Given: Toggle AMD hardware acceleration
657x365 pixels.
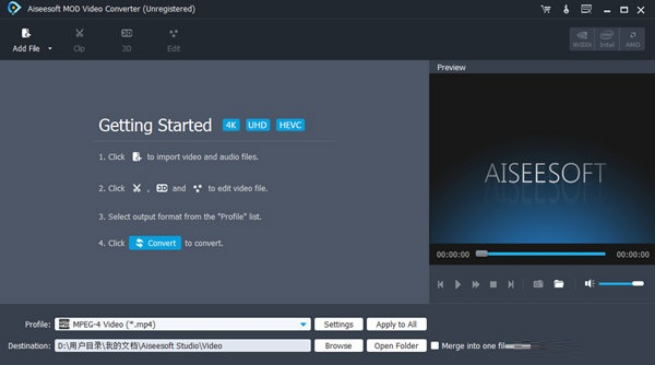Looking at the screenshot, I should tap(632, 39).
